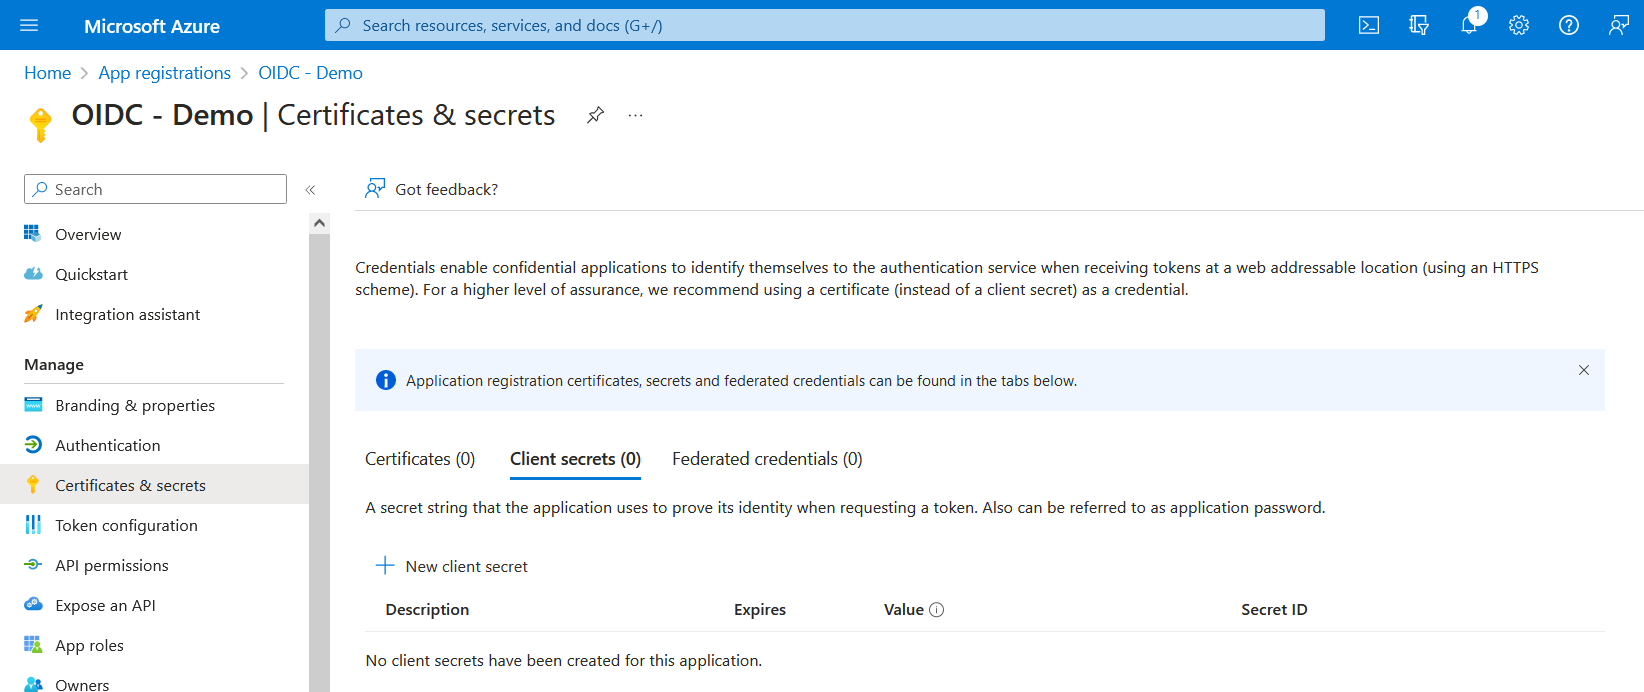Open the ellipsis more options menu
Viewport: 1644px width, 692px height.
coord(635,115)
